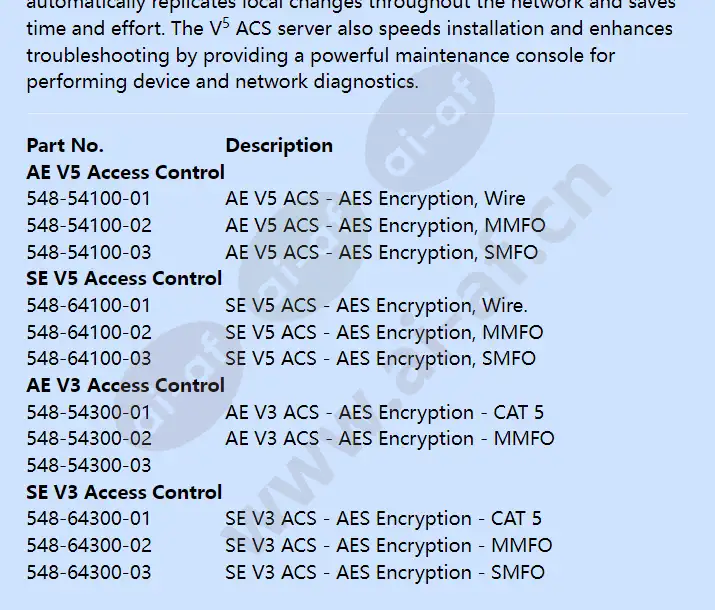Click the Part No. column header

[x=65, y=146]
